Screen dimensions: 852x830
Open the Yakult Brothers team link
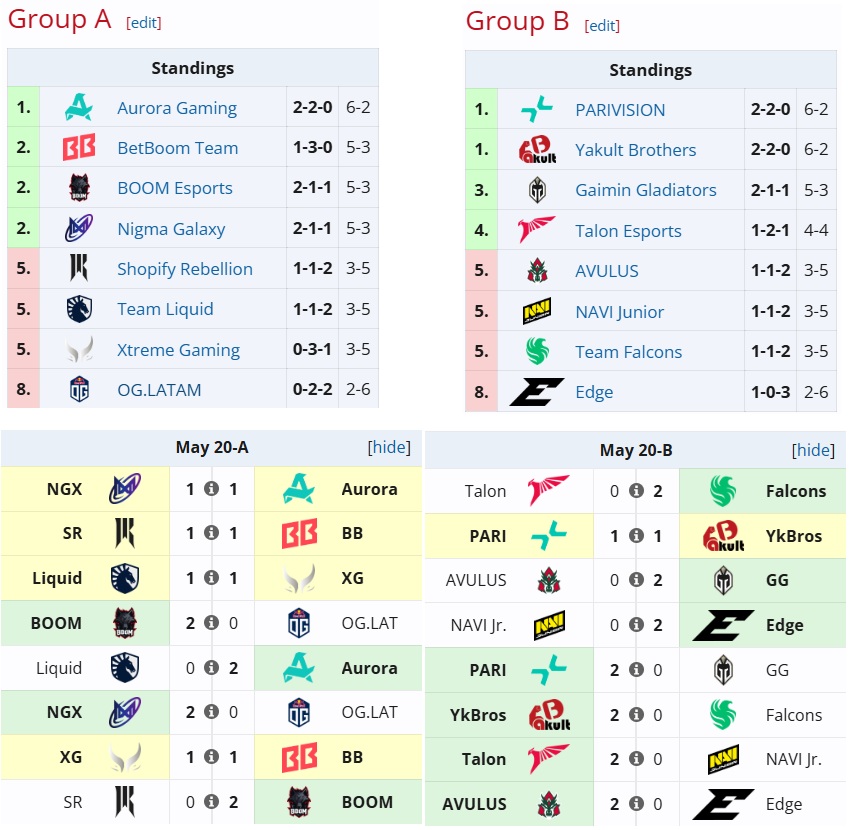(635, 150)
